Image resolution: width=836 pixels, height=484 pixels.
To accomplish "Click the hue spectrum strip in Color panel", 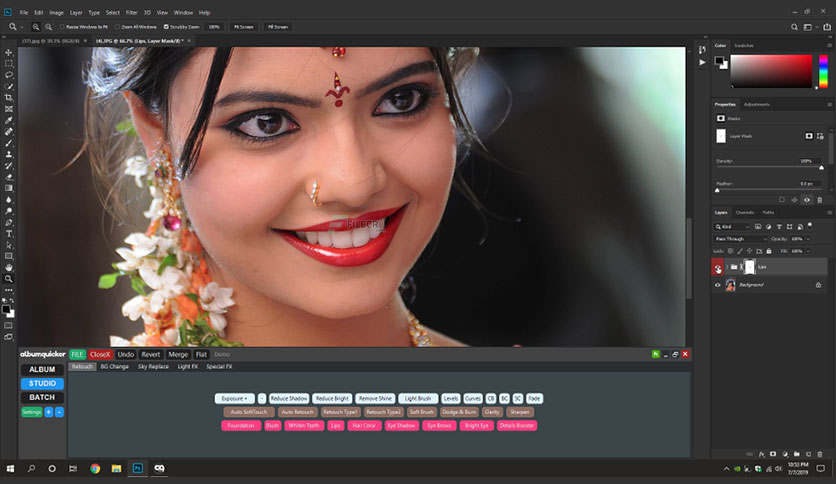I will point(823,71).
